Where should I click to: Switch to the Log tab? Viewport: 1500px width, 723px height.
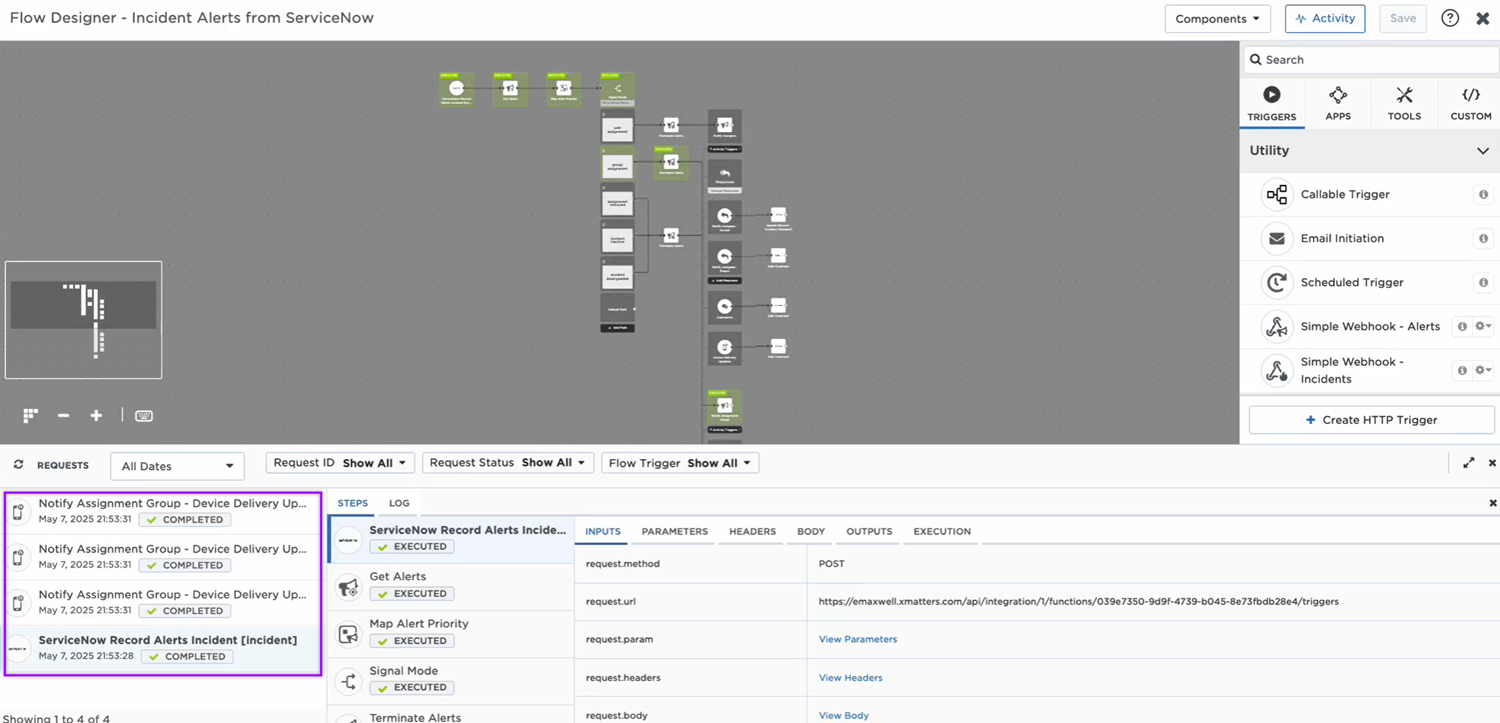point(399,503)
